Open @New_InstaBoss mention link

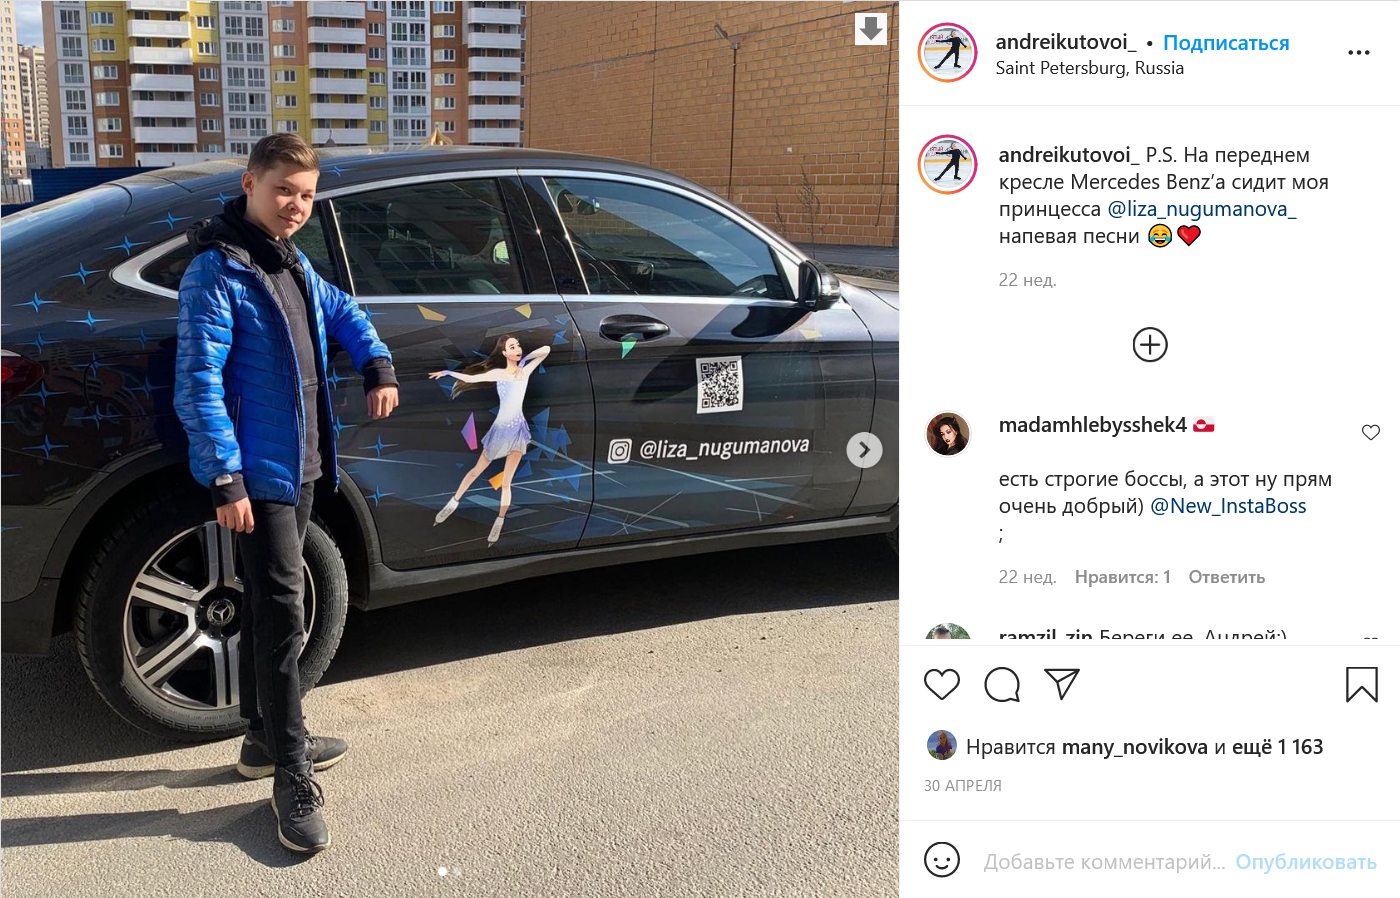tap(1228, 506)
